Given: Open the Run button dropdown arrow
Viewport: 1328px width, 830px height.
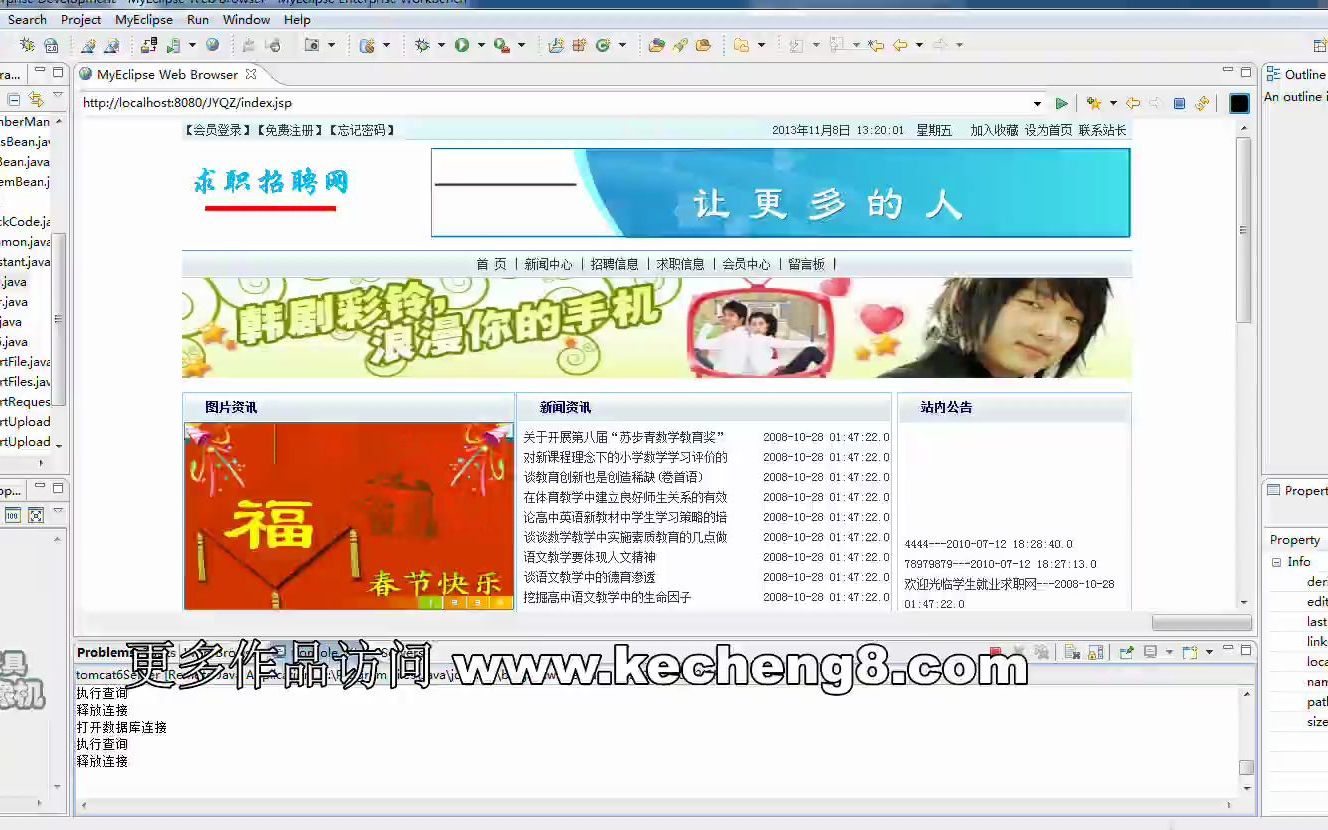Looking at the screenshot, I should pyautogui.click(x=481, y=46).
